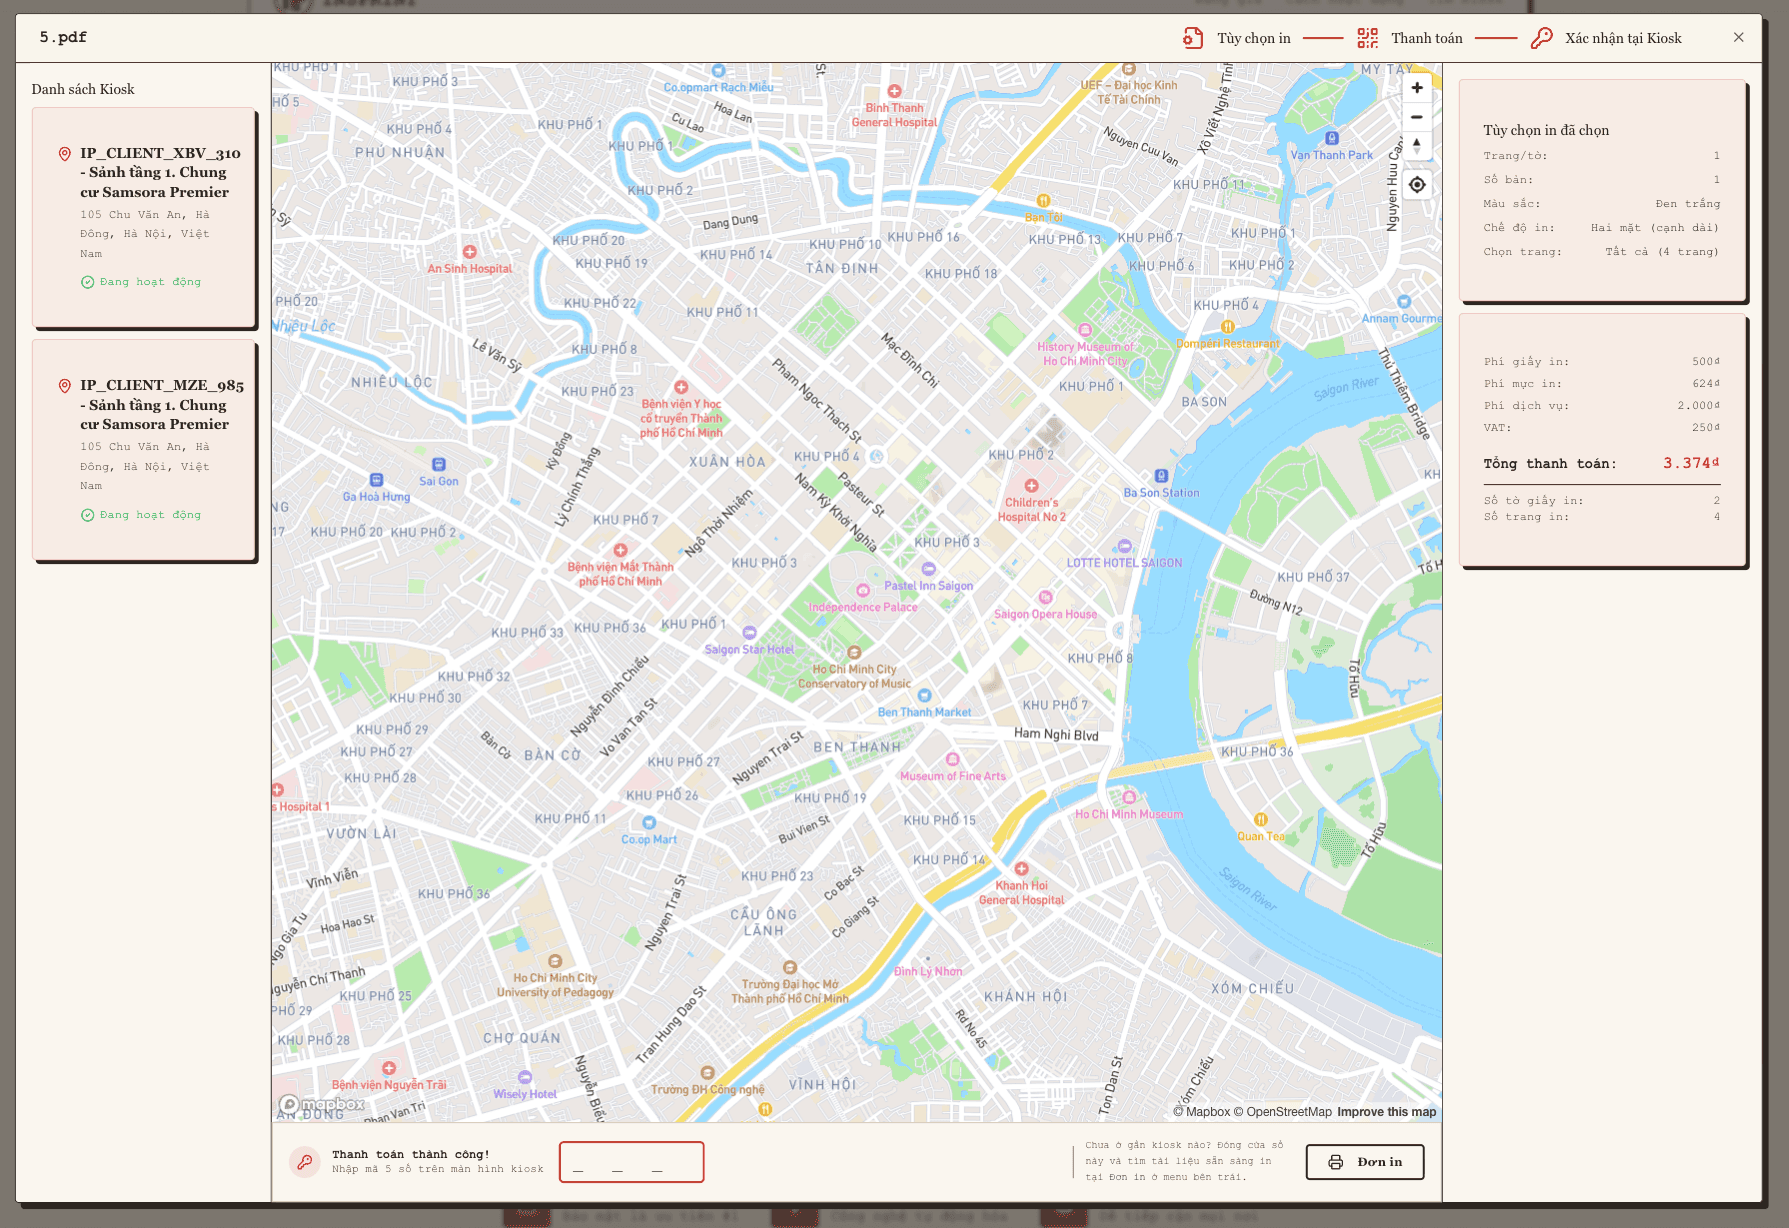Click the key icon for Xác nhận tại Kiosk
Image resolution: width=1789 pixels, height=1228 pixels.
1542,38
